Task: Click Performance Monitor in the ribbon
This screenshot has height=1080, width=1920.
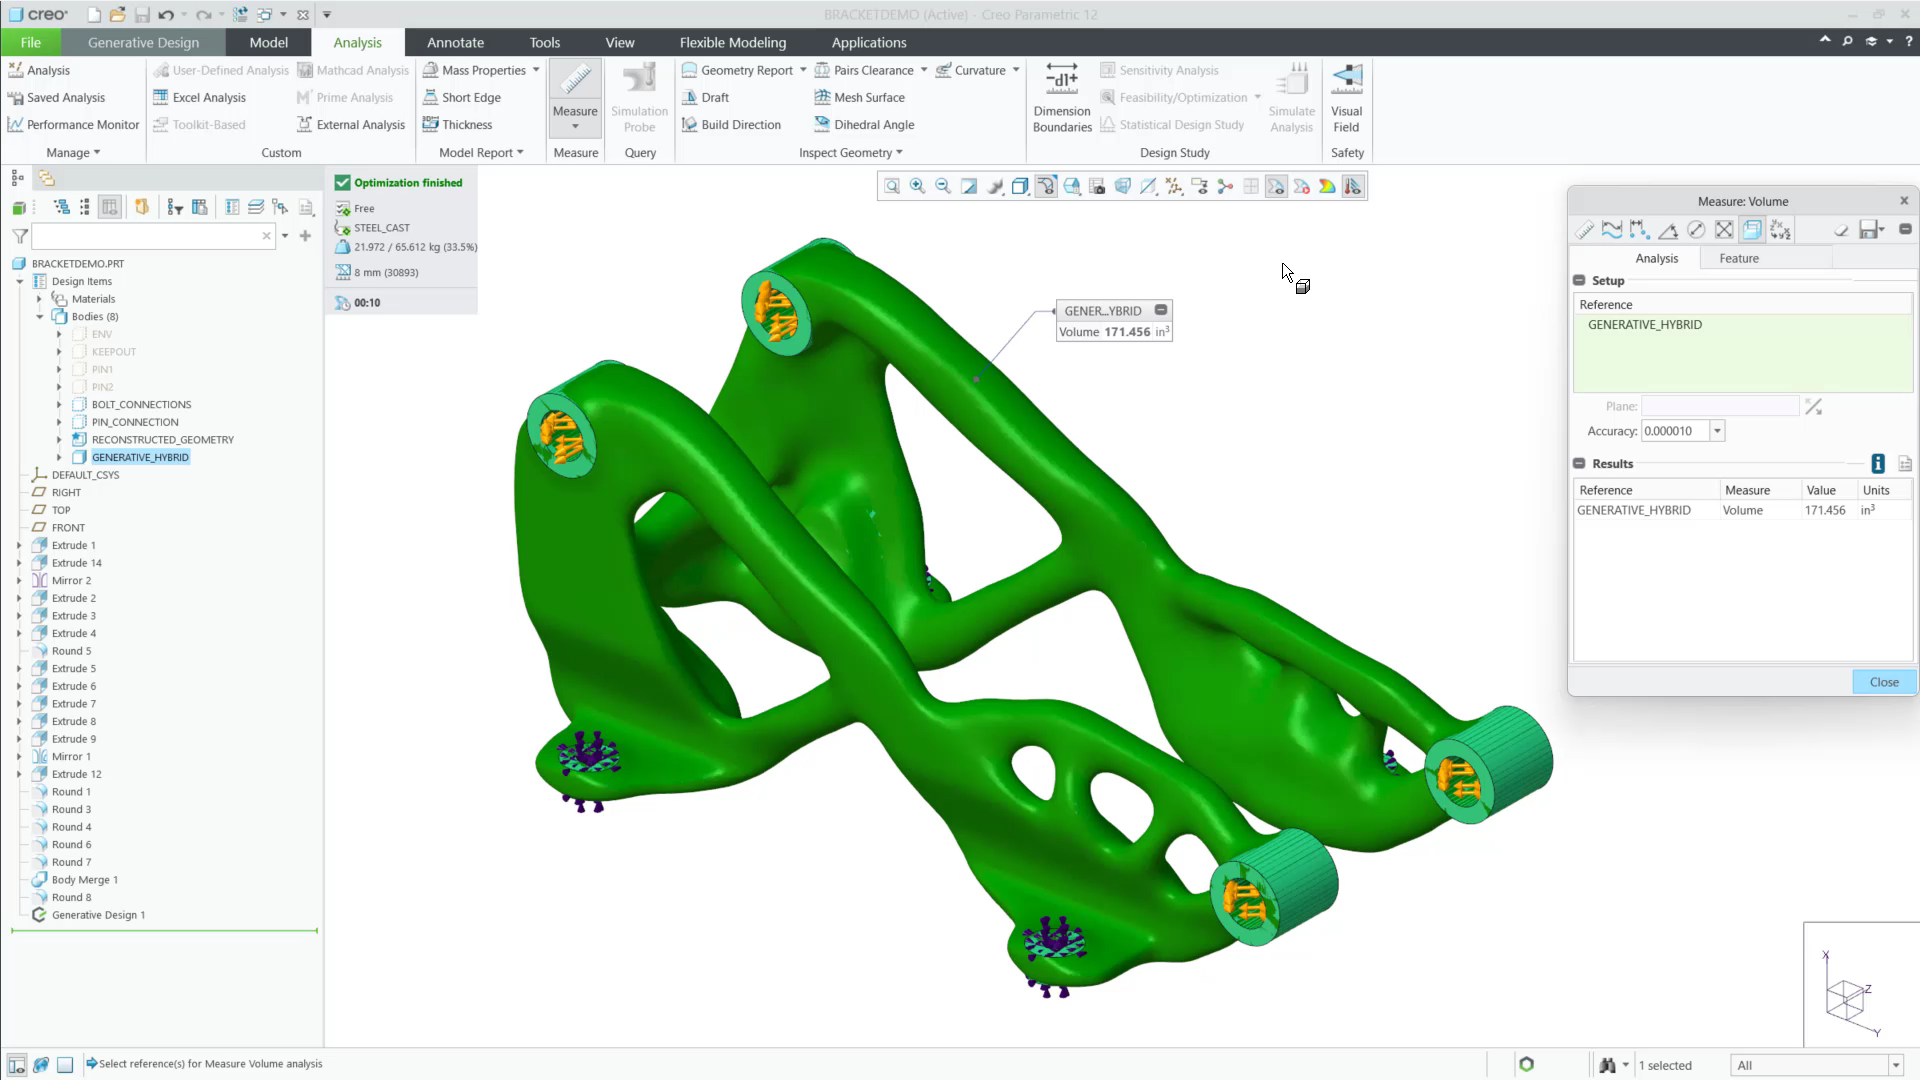Action: click(x=73, y=124)
